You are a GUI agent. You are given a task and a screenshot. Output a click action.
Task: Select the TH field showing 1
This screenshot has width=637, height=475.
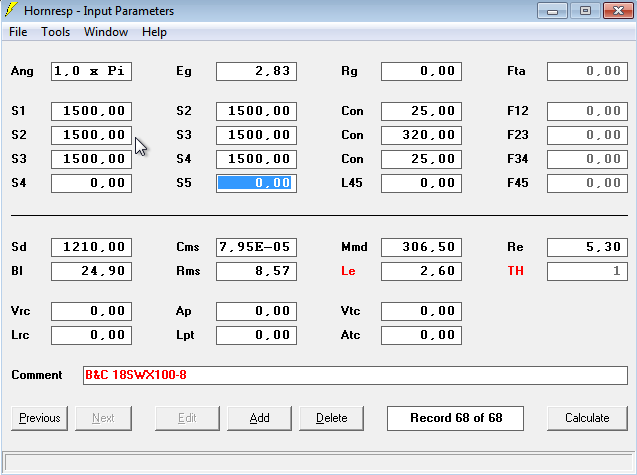click(587, 271)
